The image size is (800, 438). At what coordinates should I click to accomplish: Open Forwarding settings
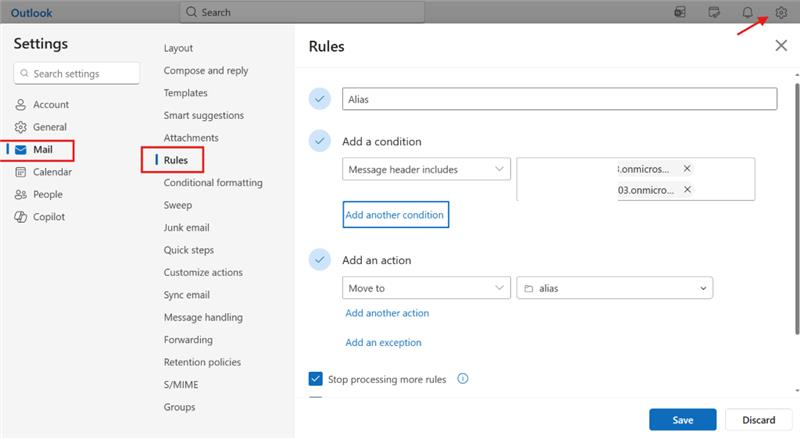(188, 340)
